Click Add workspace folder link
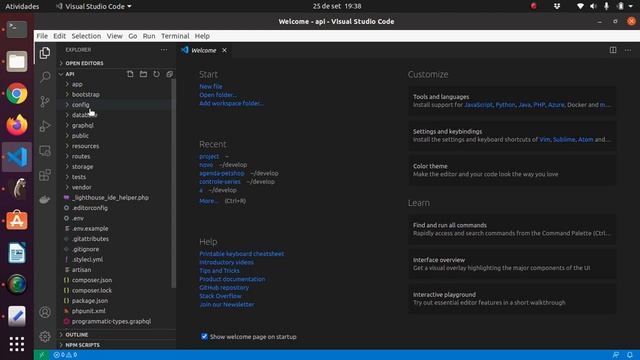640x360 pixels. point(231,103)
